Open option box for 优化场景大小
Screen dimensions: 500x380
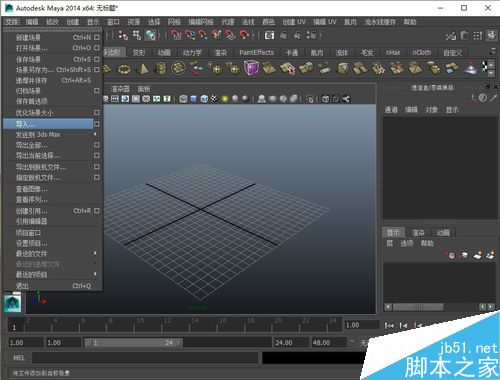(97, 113)
